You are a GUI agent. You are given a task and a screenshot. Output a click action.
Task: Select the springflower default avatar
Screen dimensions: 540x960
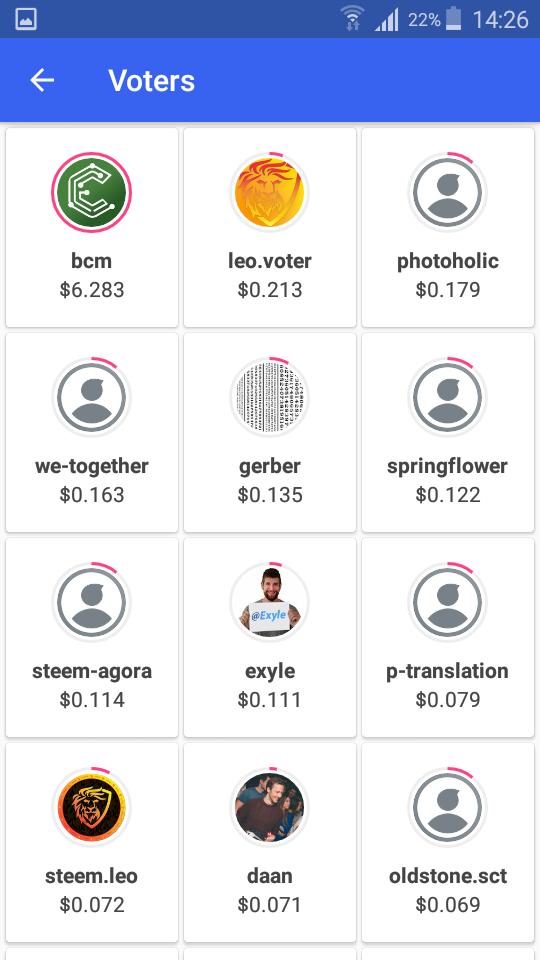(x=448, y=397)
